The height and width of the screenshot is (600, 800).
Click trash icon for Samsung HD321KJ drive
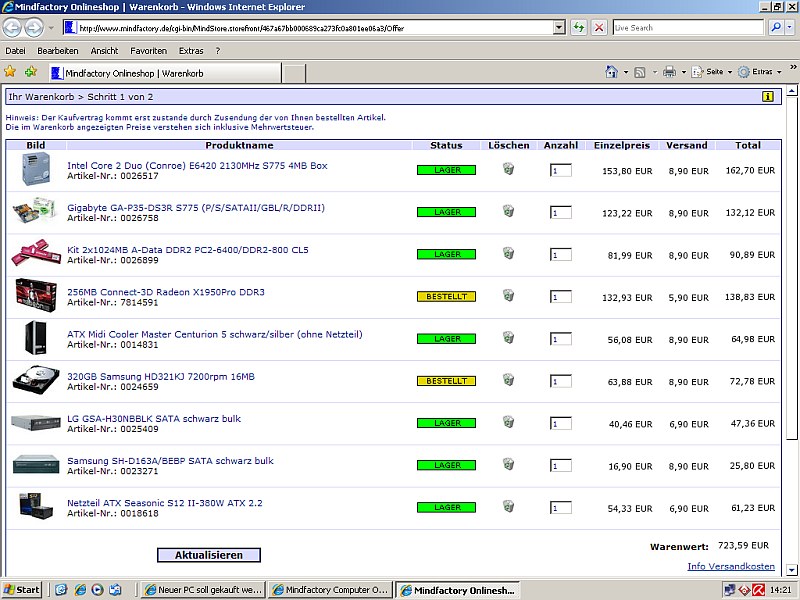pyautogui.click(x=508, y=380)
